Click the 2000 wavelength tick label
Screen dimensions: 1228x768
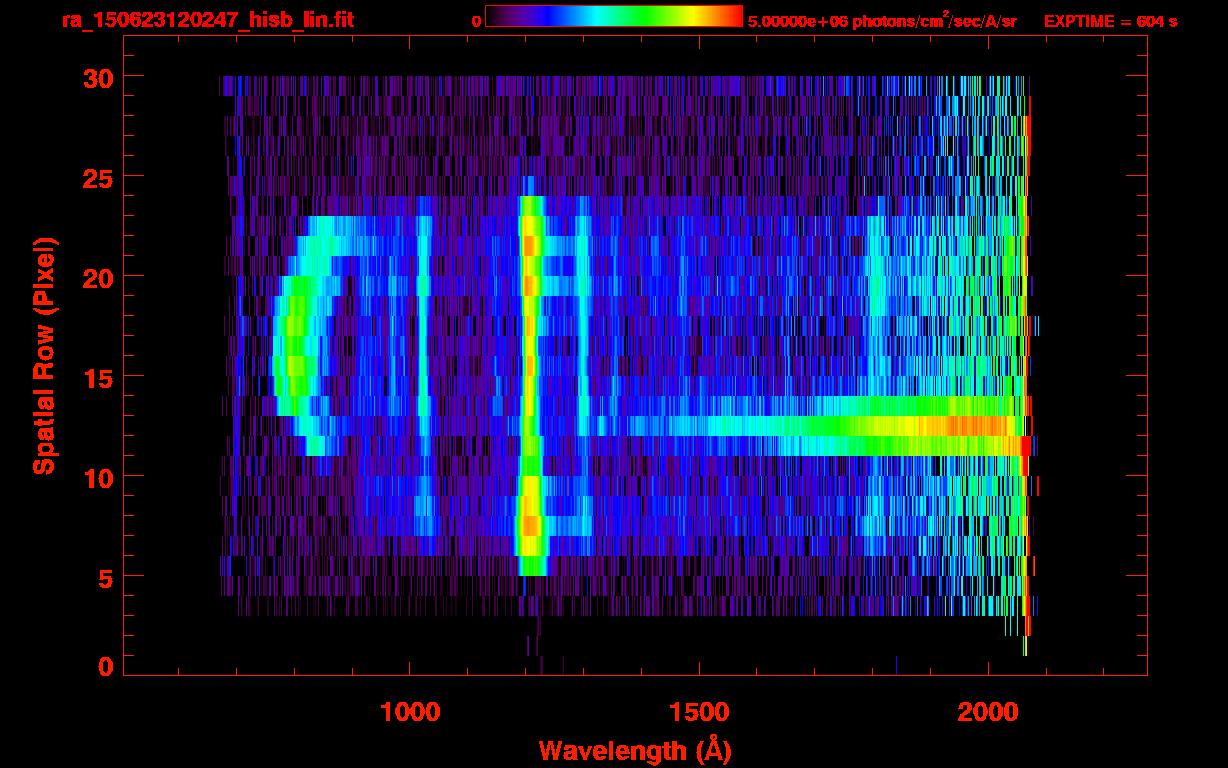[988, 712]
